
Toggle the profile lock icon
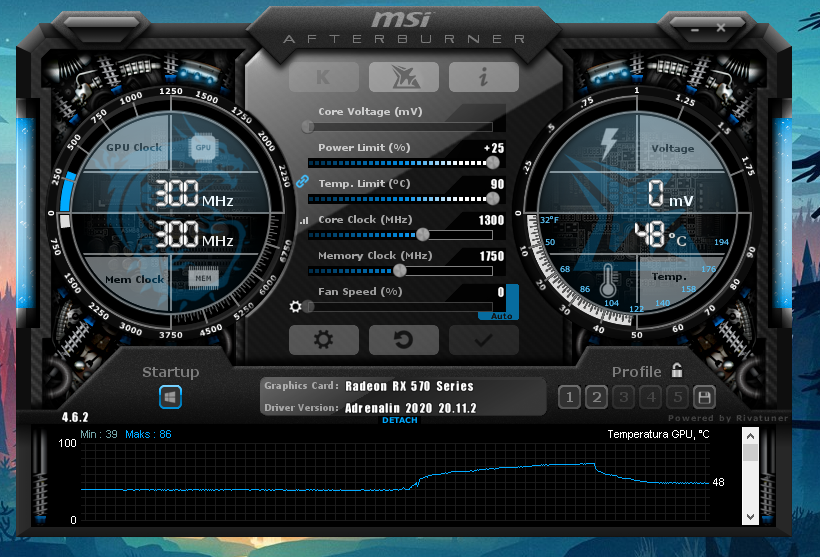(677, 370)
